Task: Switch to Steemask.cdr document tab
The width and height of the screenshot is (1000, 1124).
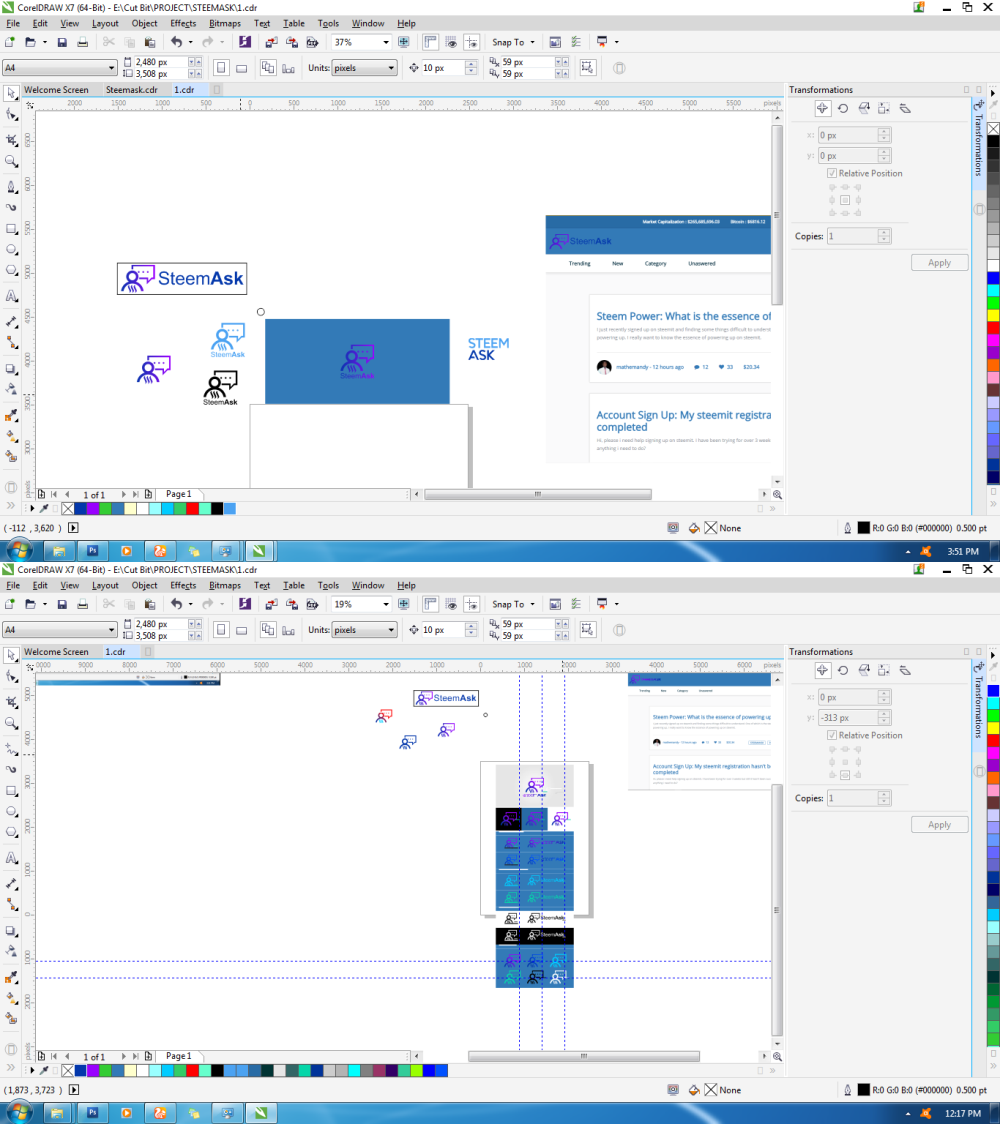Action: point(132,90)
